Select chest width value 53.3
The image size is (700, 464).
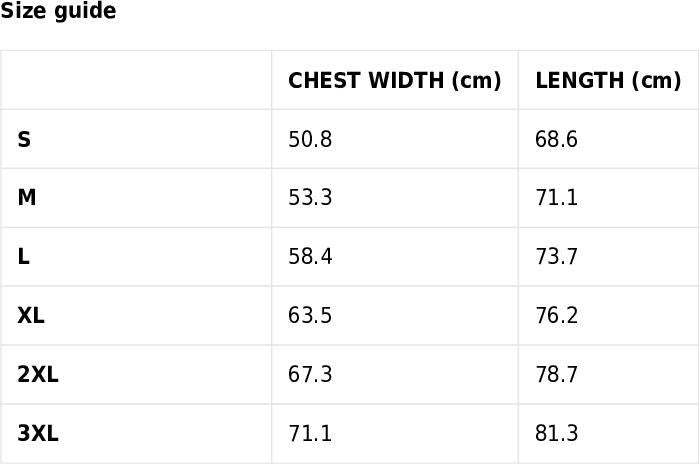coord(310,198)
